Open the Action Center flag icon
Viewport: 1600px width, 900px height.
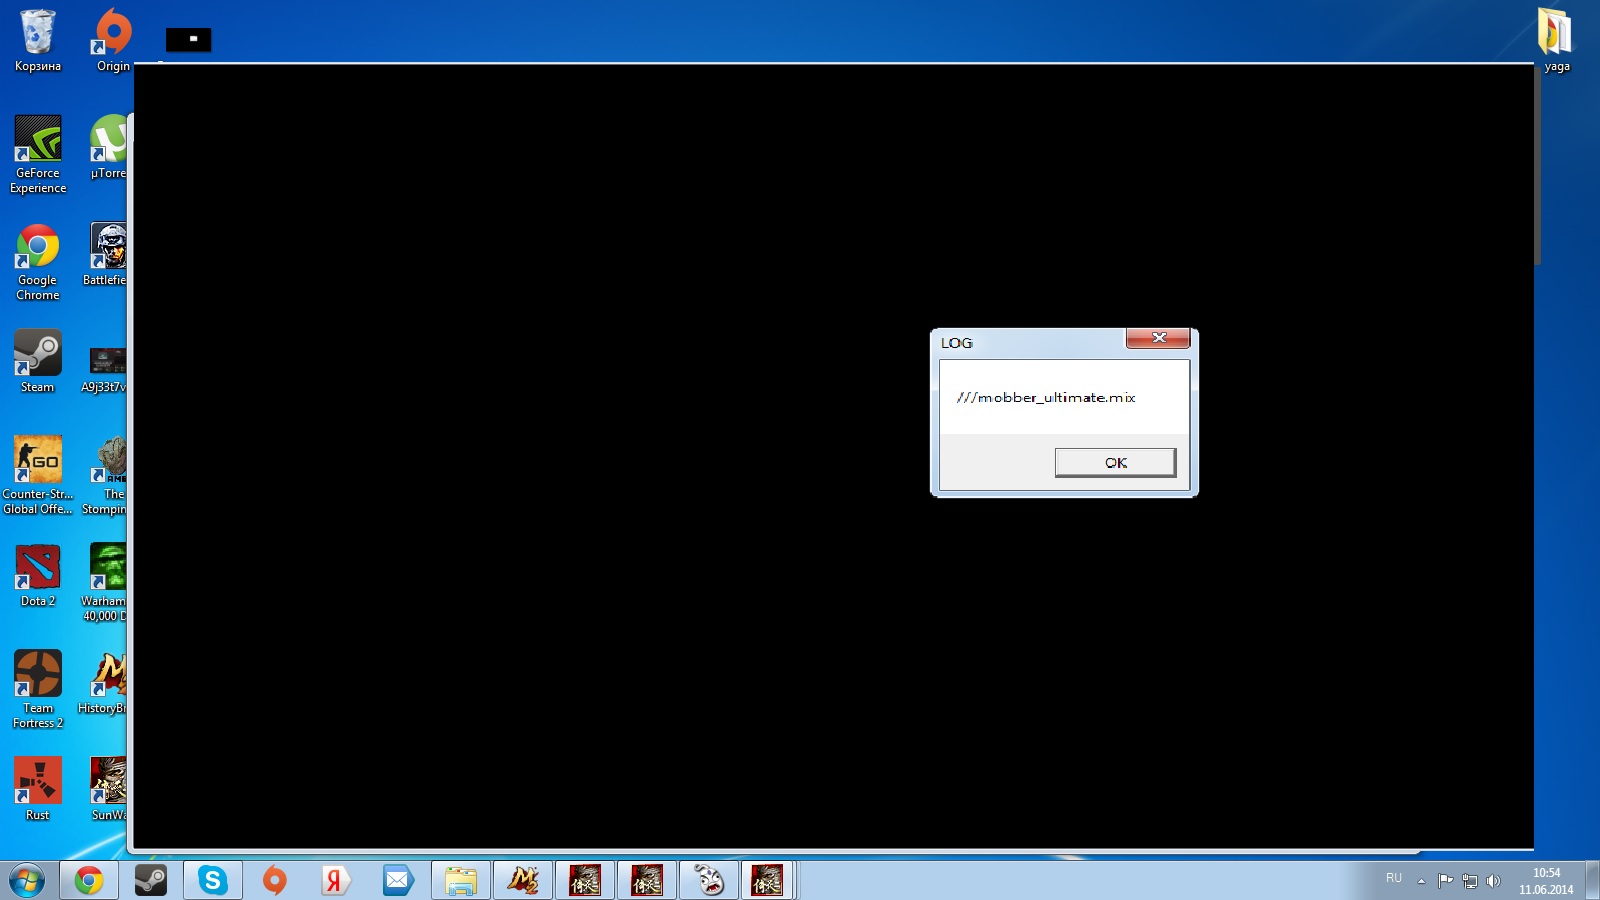(x=1445, y=881)
